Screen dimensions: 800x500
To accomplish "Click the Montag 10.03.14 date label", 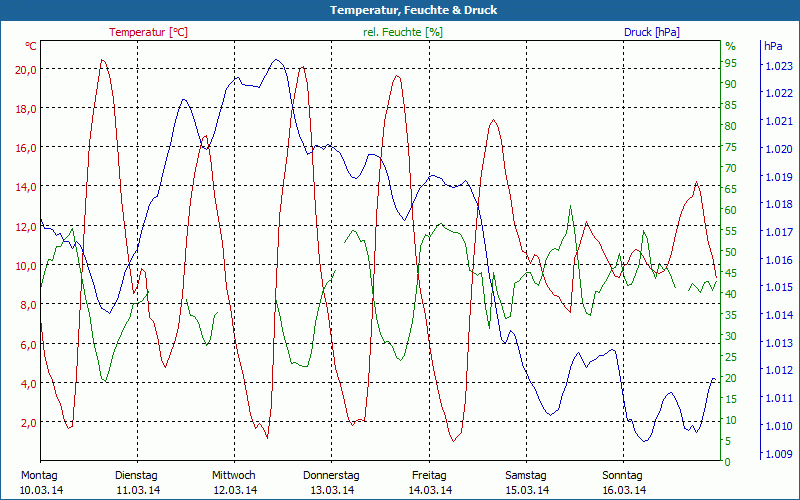I will click(x=40, y=482).
